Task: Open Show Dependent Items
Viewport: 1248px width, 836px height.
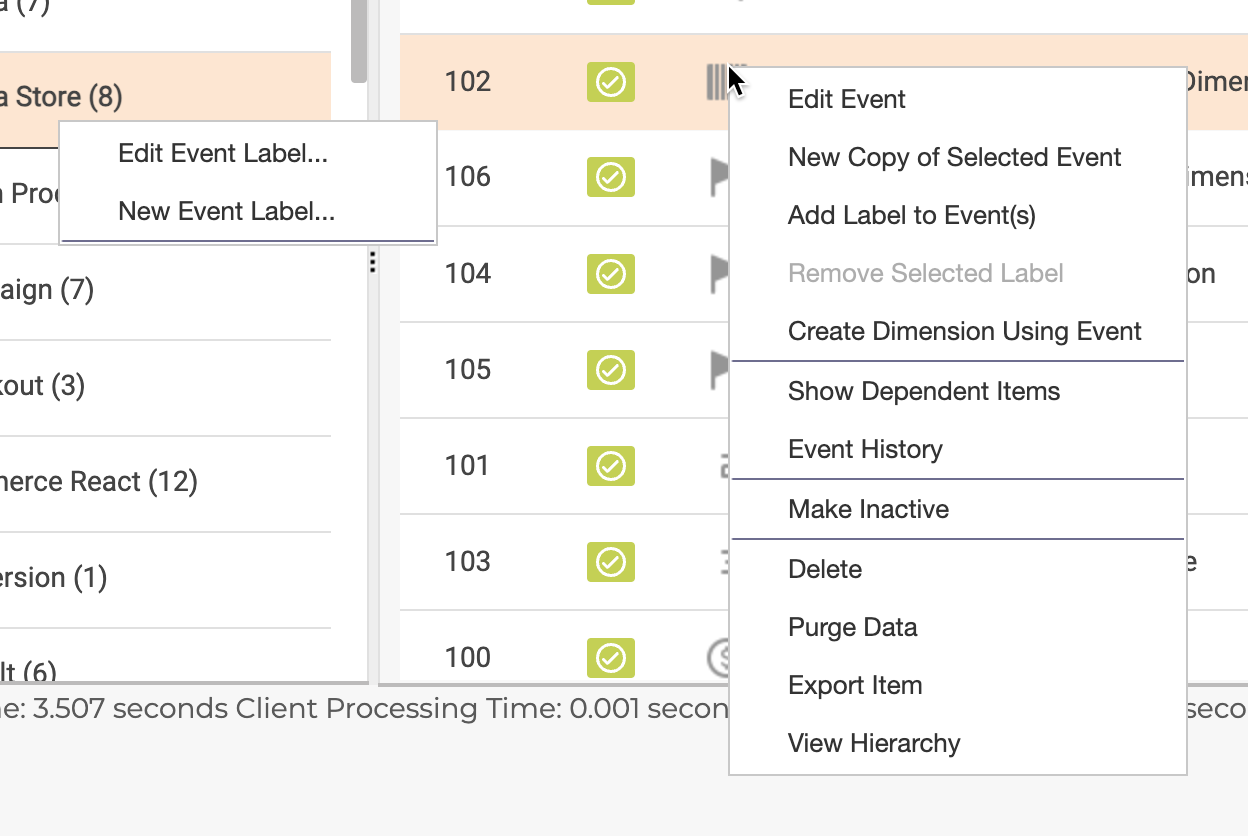Action: (x=923, y=391)
